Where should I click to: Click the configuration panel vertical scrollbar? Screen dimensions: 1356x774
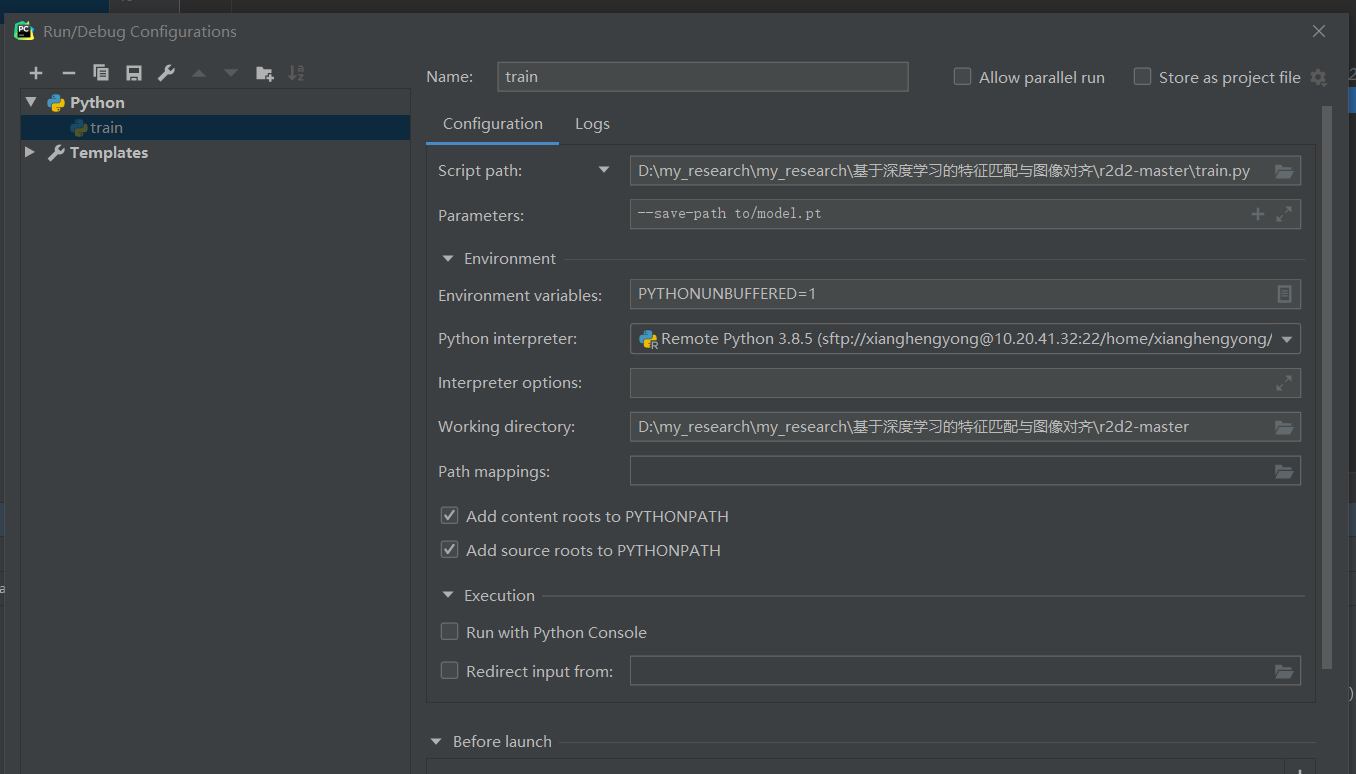click(1327, 387)
